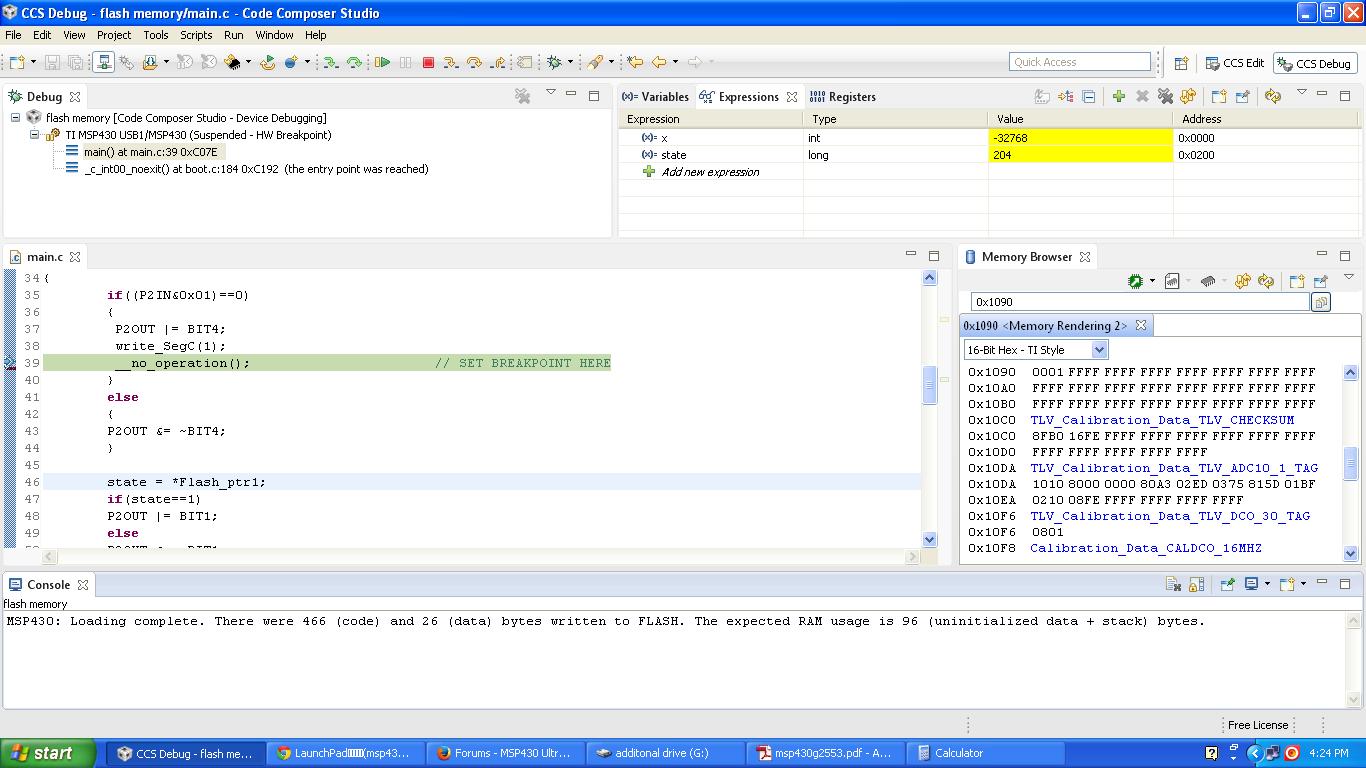Open dropdown next to Memory Browser go-to icon
This screenshot has height=768, width=1366.
(x=1152, y=281)
